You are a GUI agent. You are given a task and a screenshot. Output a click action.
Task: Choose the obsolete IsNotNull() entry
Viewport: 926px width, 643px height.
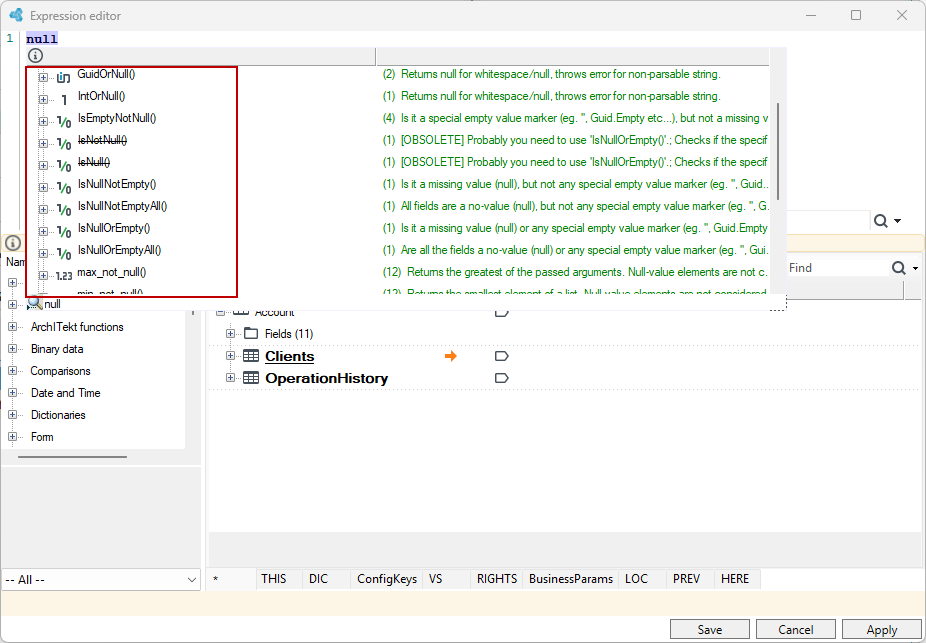[x=103, y=140]
